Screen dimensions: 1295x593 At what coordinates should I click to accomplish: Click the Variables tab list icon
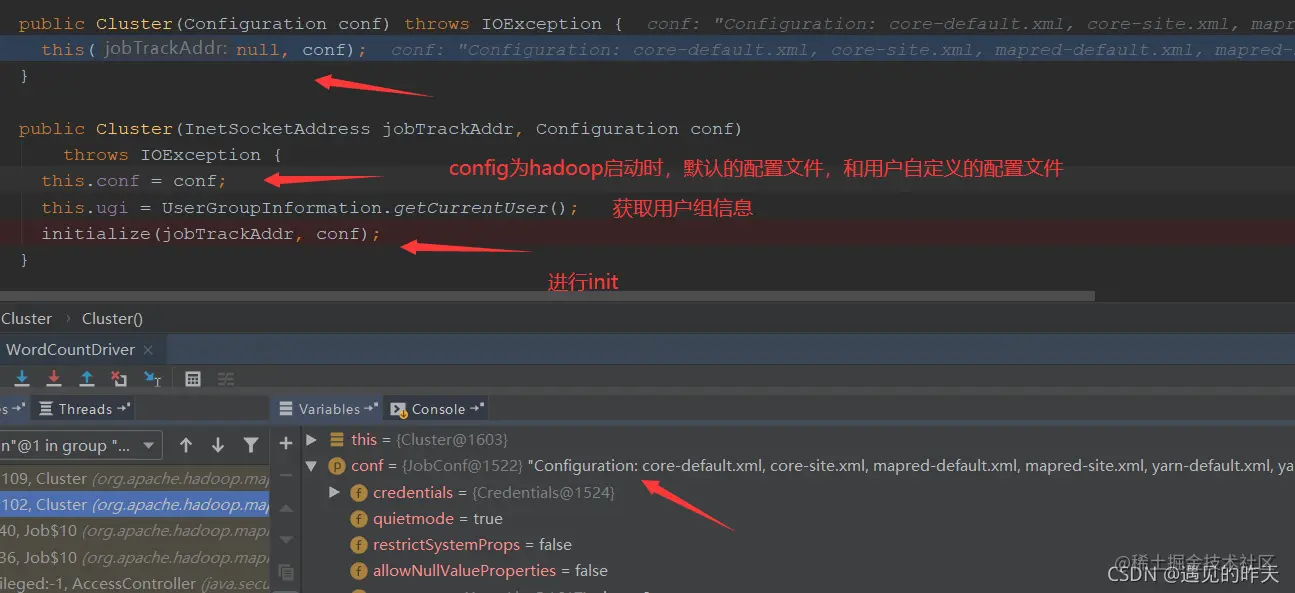286,409
